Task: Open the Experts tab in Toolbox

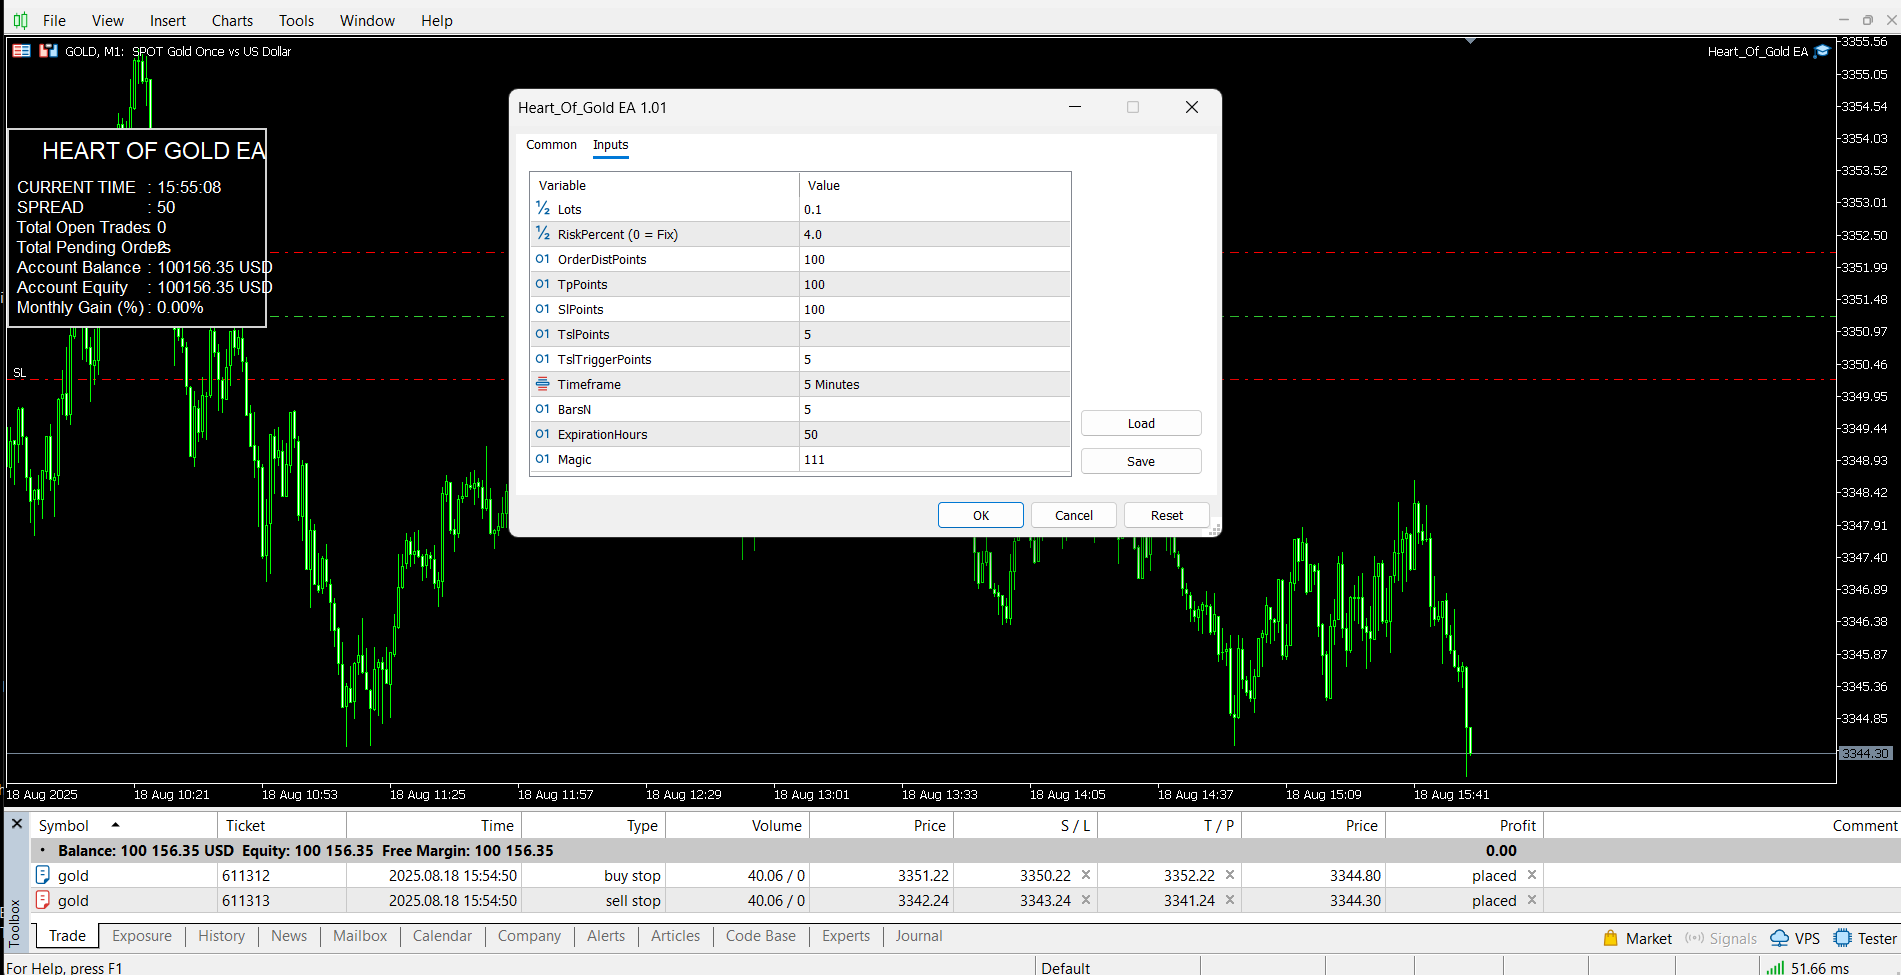Action: (x=846, y=936)
